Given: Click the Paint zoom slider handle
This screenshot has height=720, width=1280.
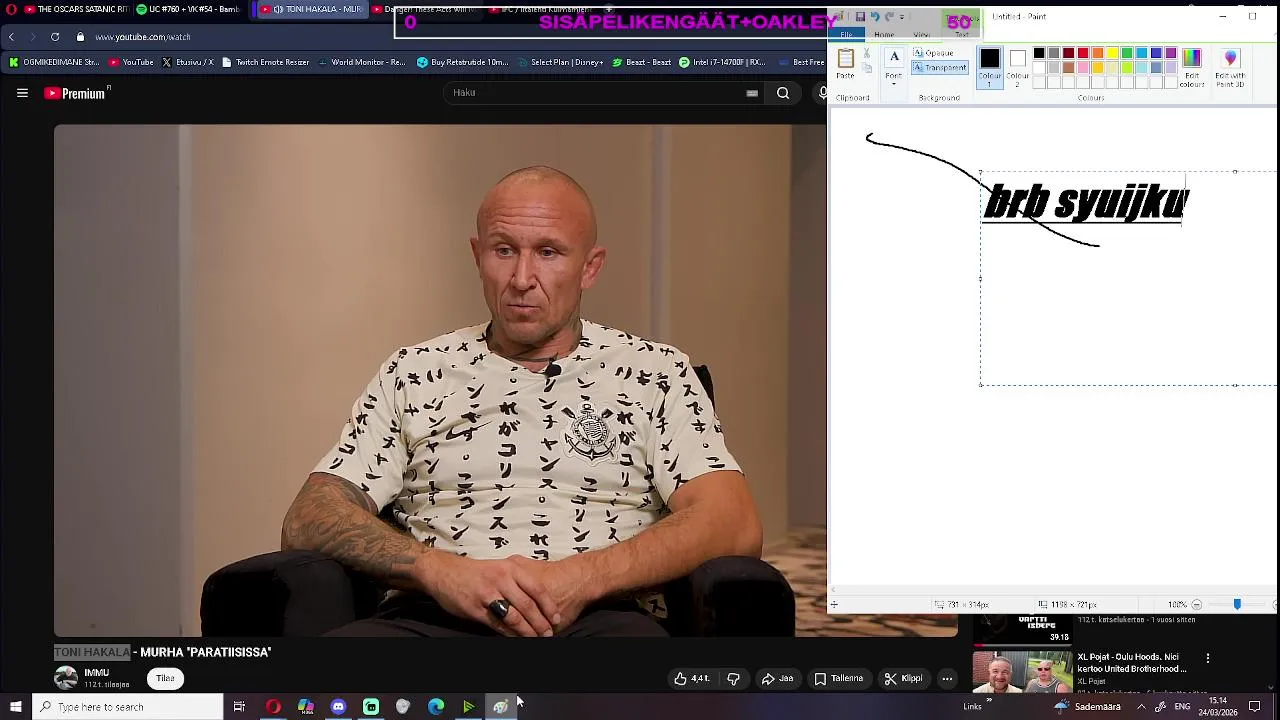Looking at the screenshot, I should click(1237, 604).
